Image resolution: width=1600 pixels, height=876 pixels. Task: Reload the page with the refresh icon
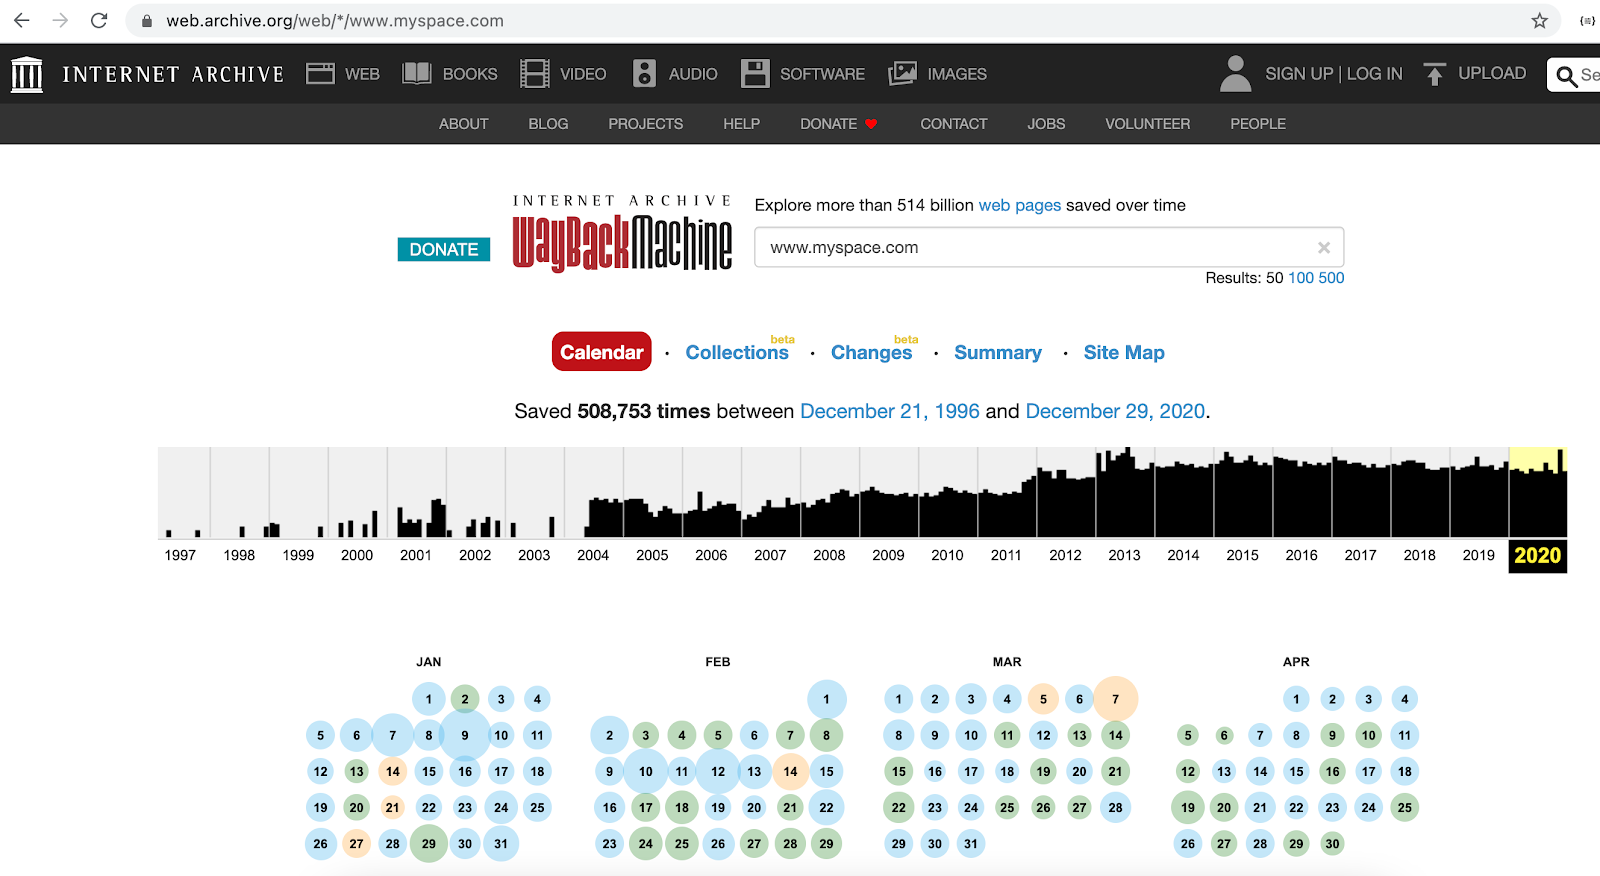(99, 20)
